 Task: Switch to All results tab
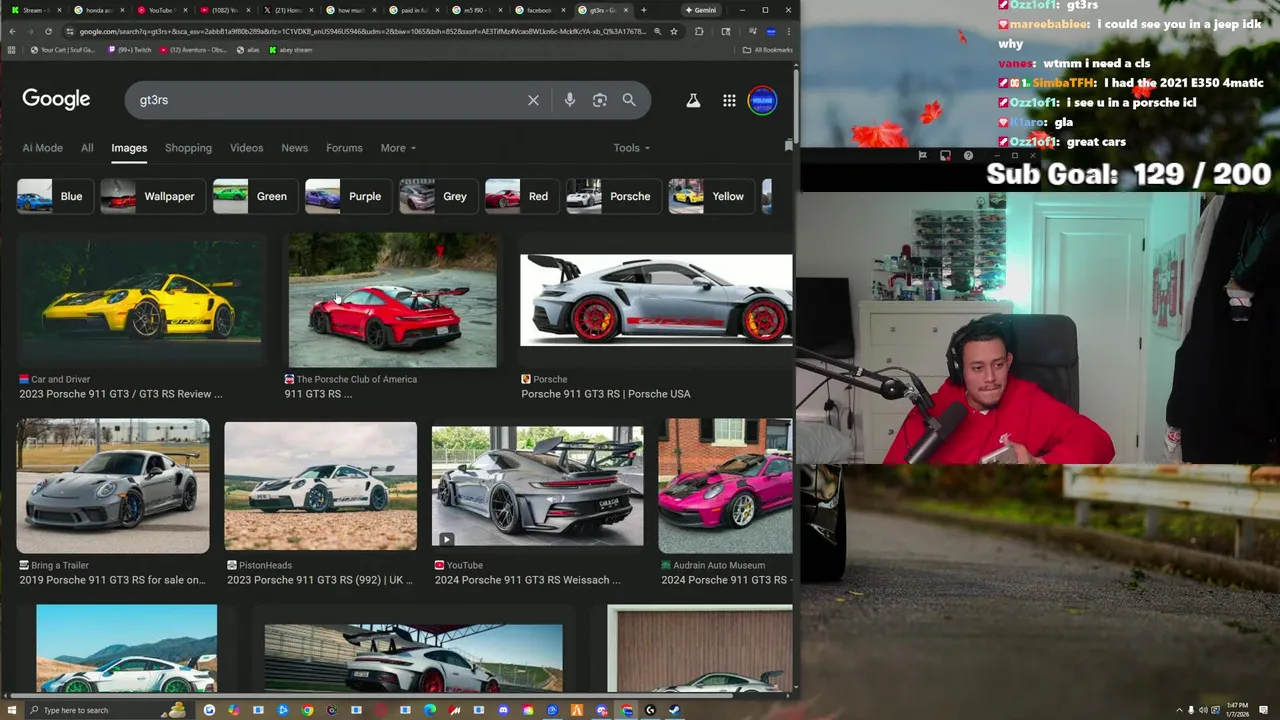pos(87,148)
